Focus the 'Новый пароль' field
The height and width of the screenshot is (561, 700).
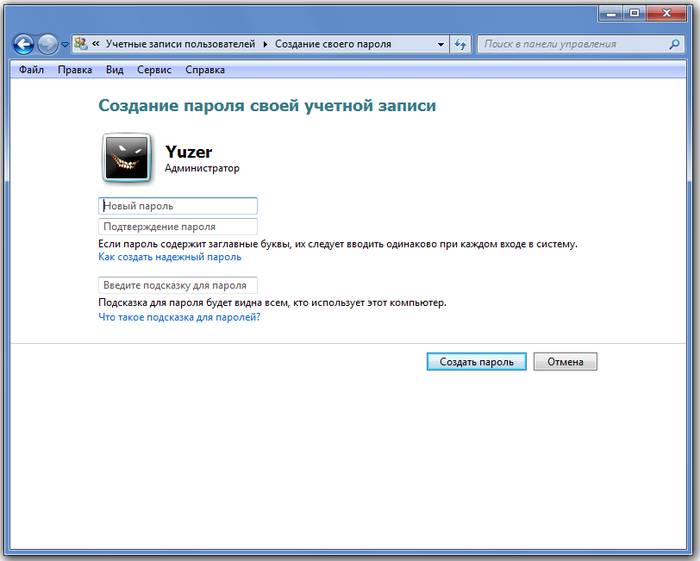pyautogui.click(x=178, y=206)
